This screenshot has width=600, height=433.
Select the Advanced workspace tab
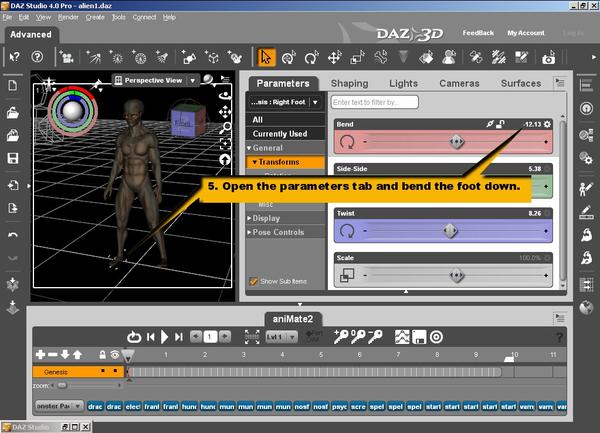31,34
